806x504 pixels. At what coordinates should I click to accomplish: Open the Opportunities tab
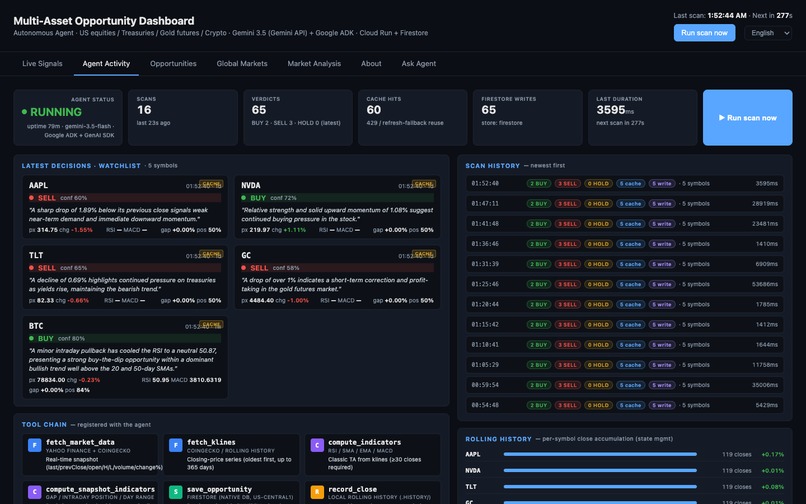click(173, 64)
